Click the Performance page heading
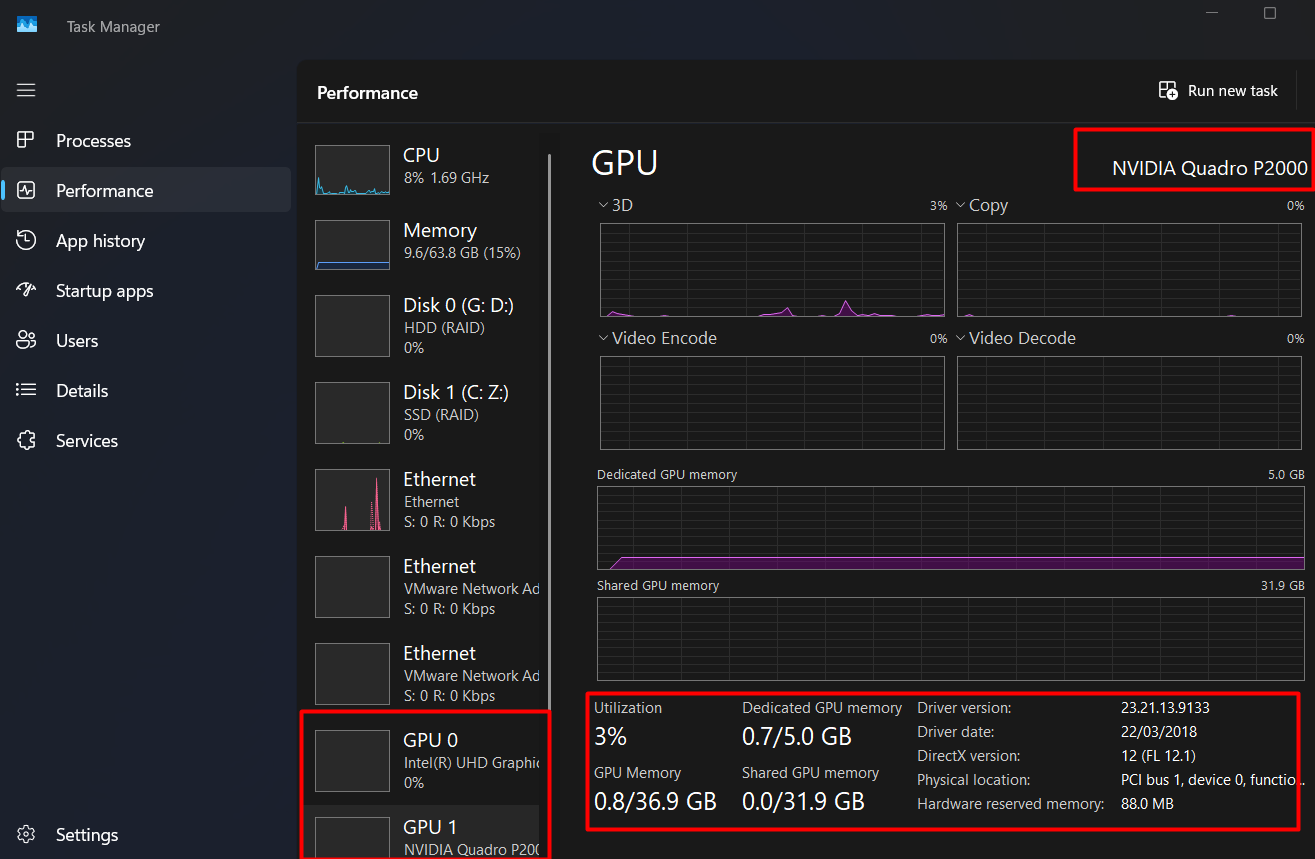 click(x=367, y=93)
